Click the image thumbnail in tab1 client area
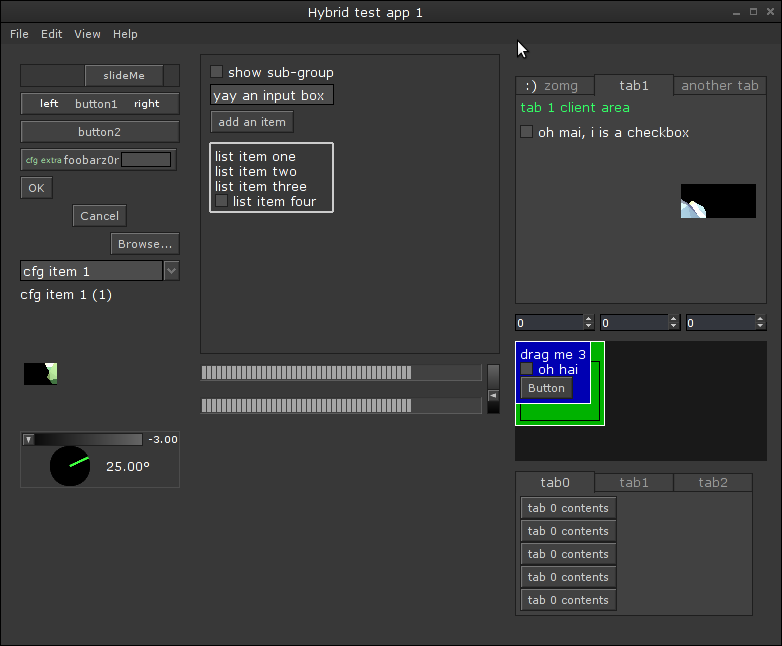 718,201
